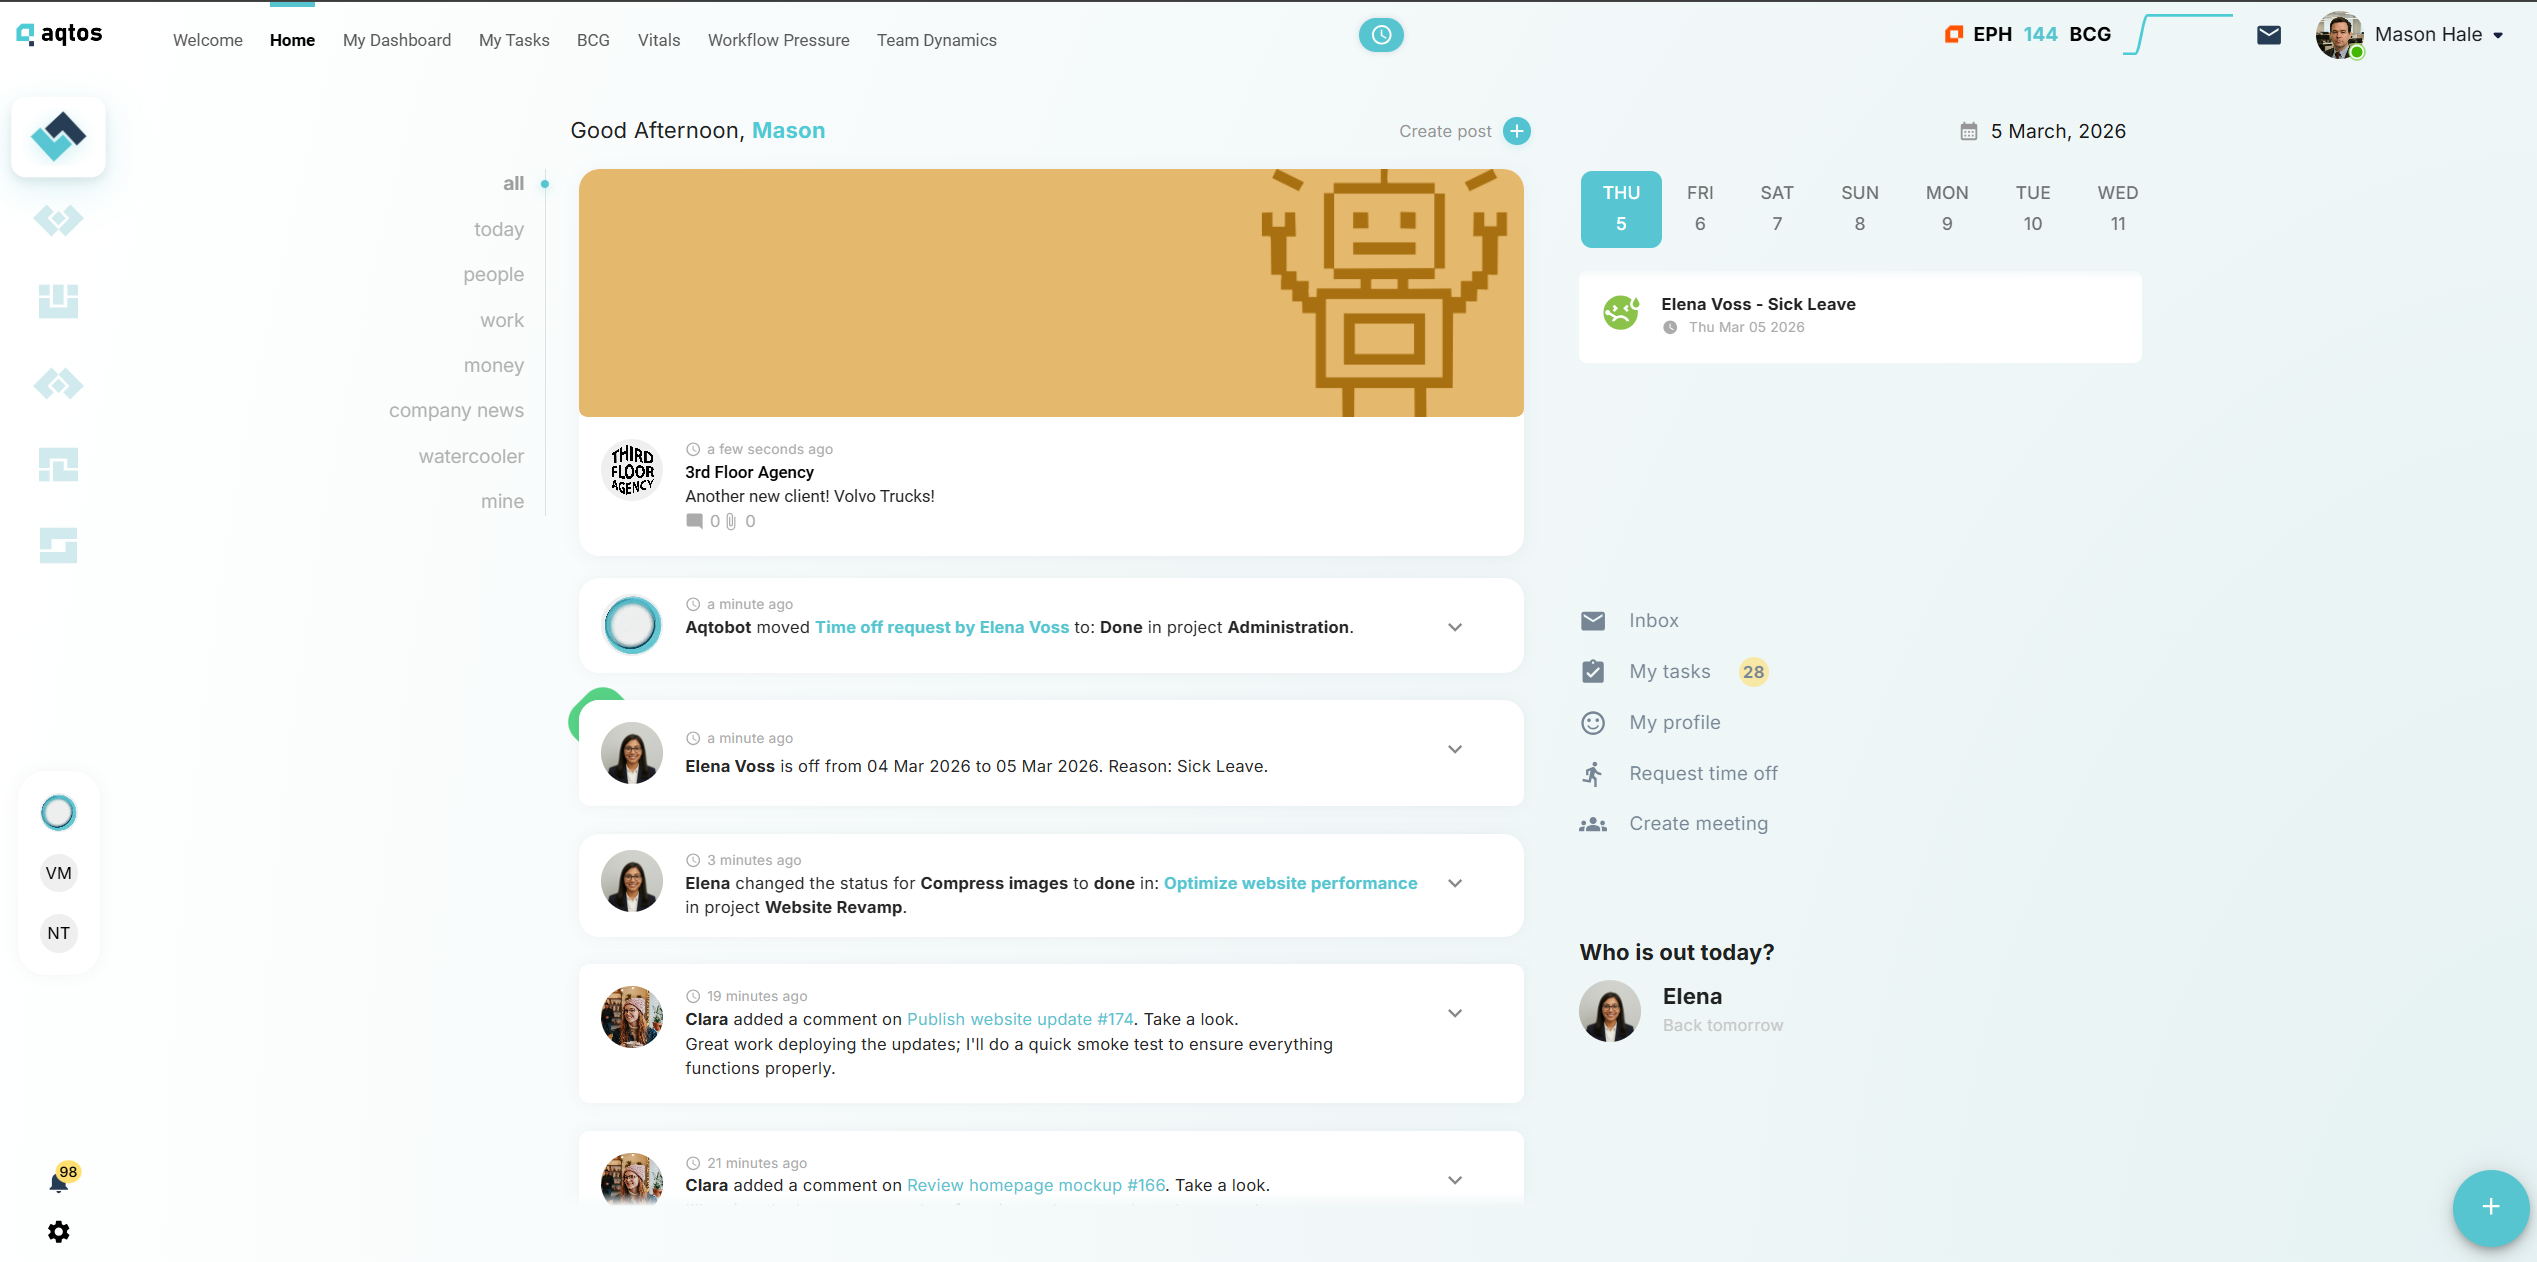Open the NT chat avatar

pos(58,933)
